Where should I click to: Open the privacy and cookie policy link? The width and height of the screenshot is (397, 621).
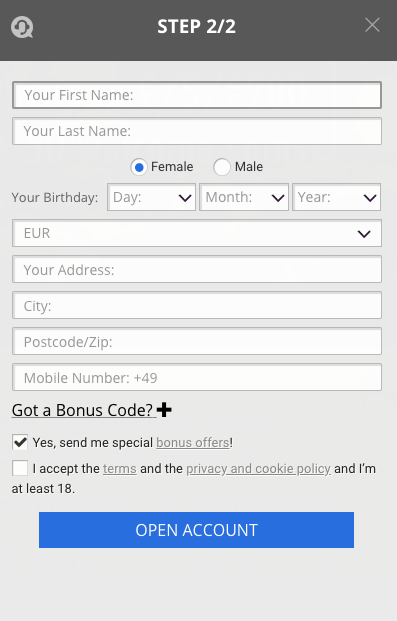[258, 469]
